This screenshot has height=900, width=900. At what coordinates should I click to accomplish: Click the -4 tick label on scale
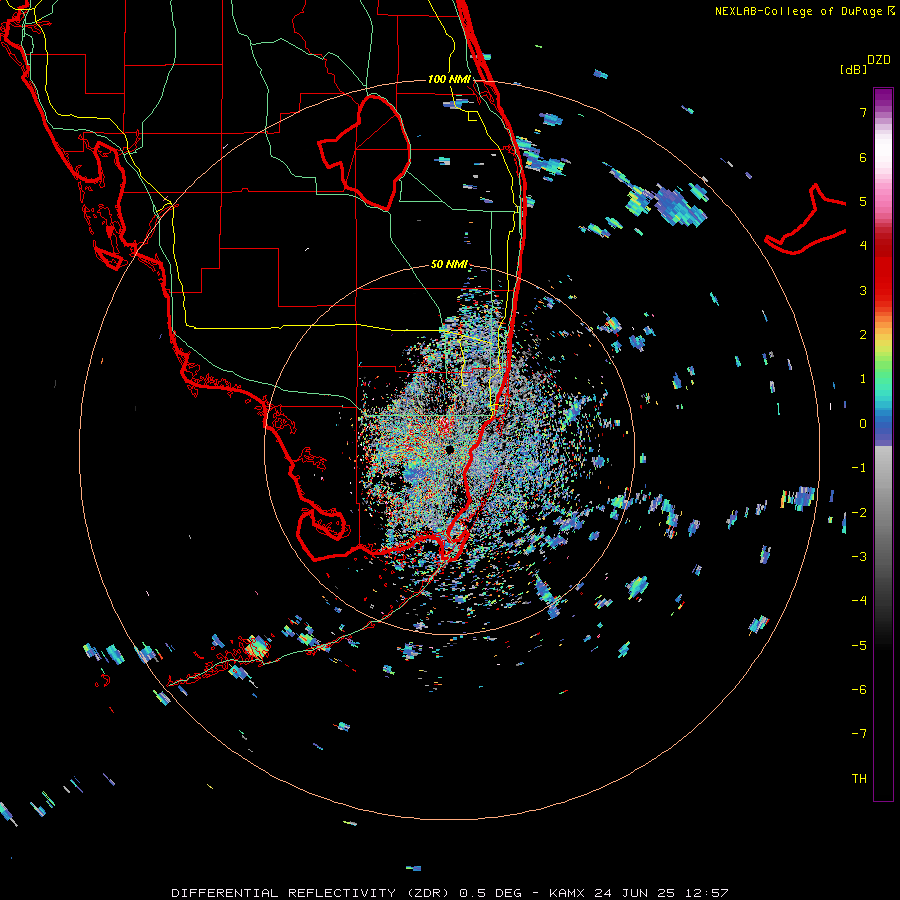pyautogui.click(x=859, y=601)
